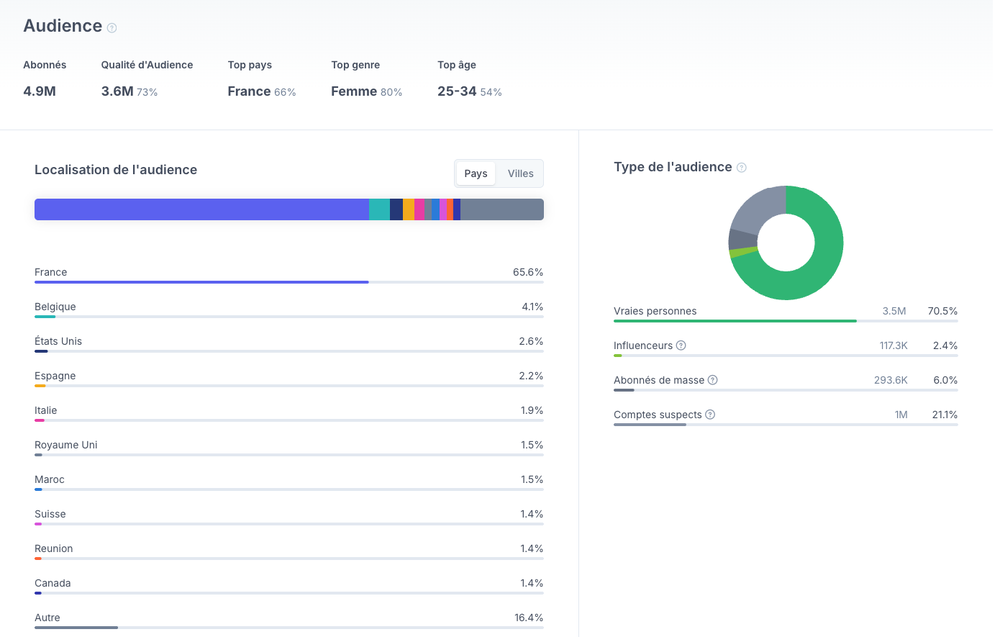This screenshot has height=637, width=1000.
Task: Select the Autre row label
Action: (47, 617)
